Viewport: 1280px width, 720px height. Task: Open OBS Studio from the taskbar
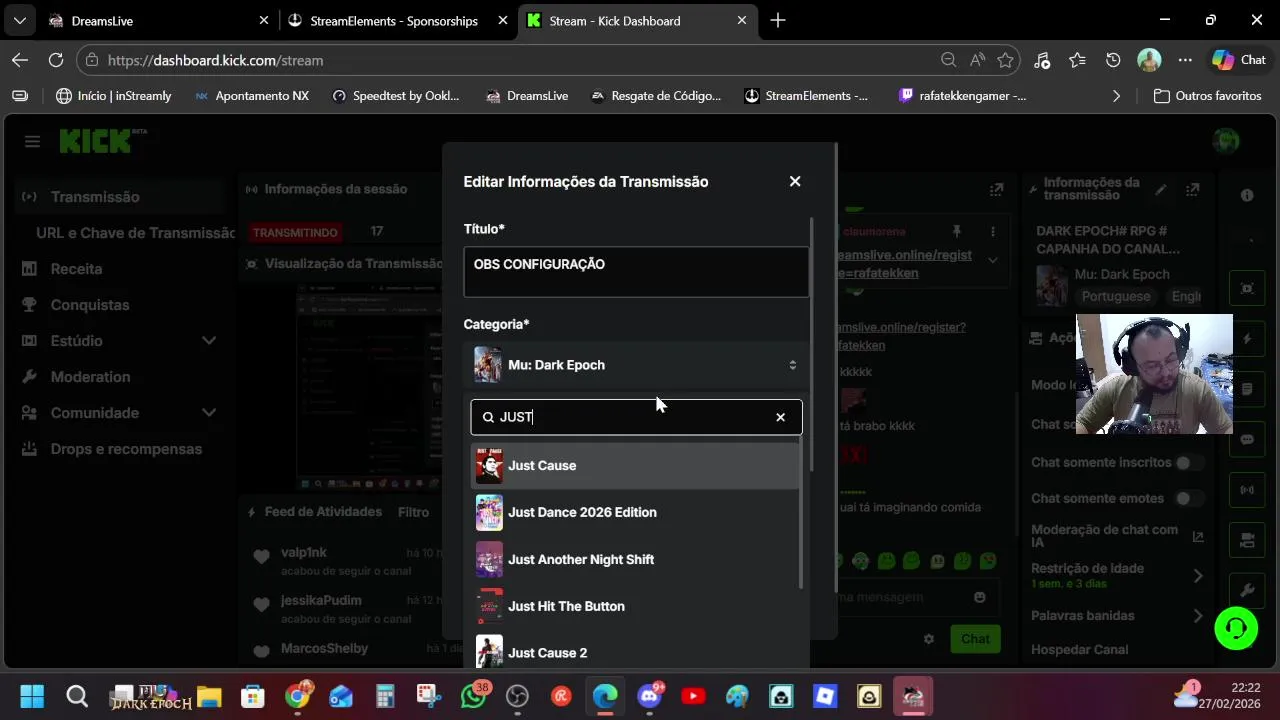[517, 696]
